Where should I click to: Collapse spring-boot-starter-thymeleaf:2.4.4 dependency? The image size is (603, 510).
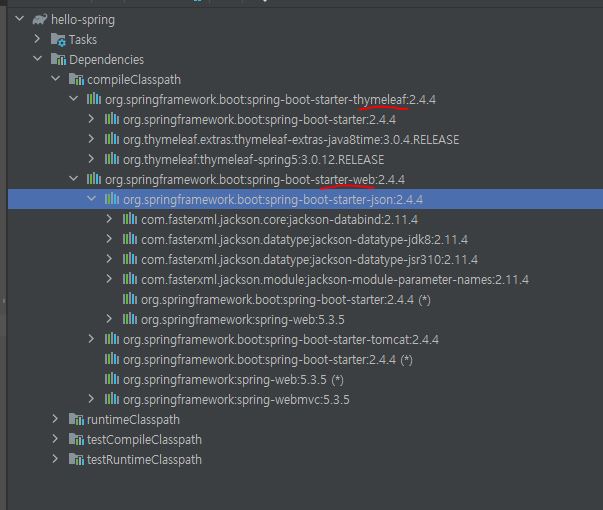pyautogui.click(x=73, y=98)
